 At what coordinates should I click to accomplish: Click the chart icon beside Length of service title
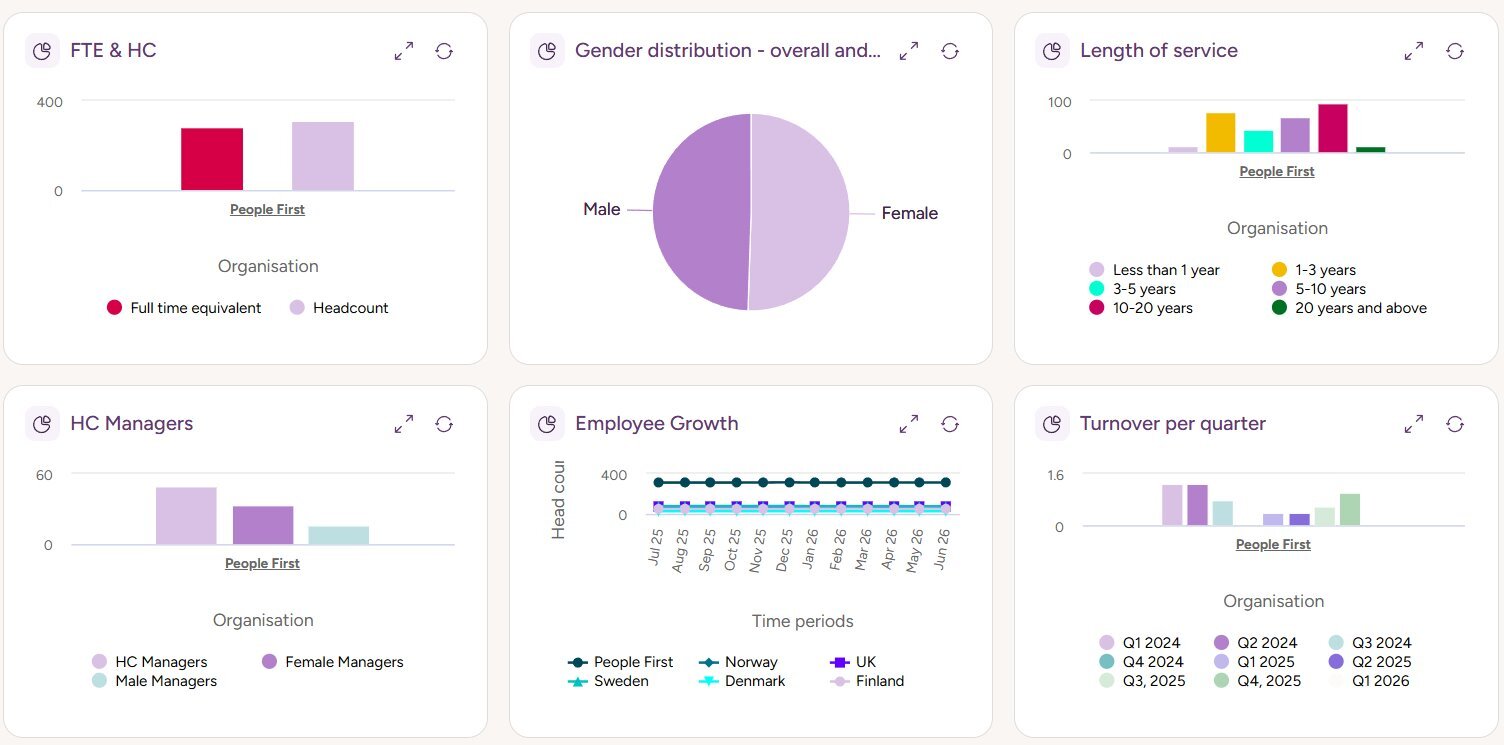tap(1052, 51)
